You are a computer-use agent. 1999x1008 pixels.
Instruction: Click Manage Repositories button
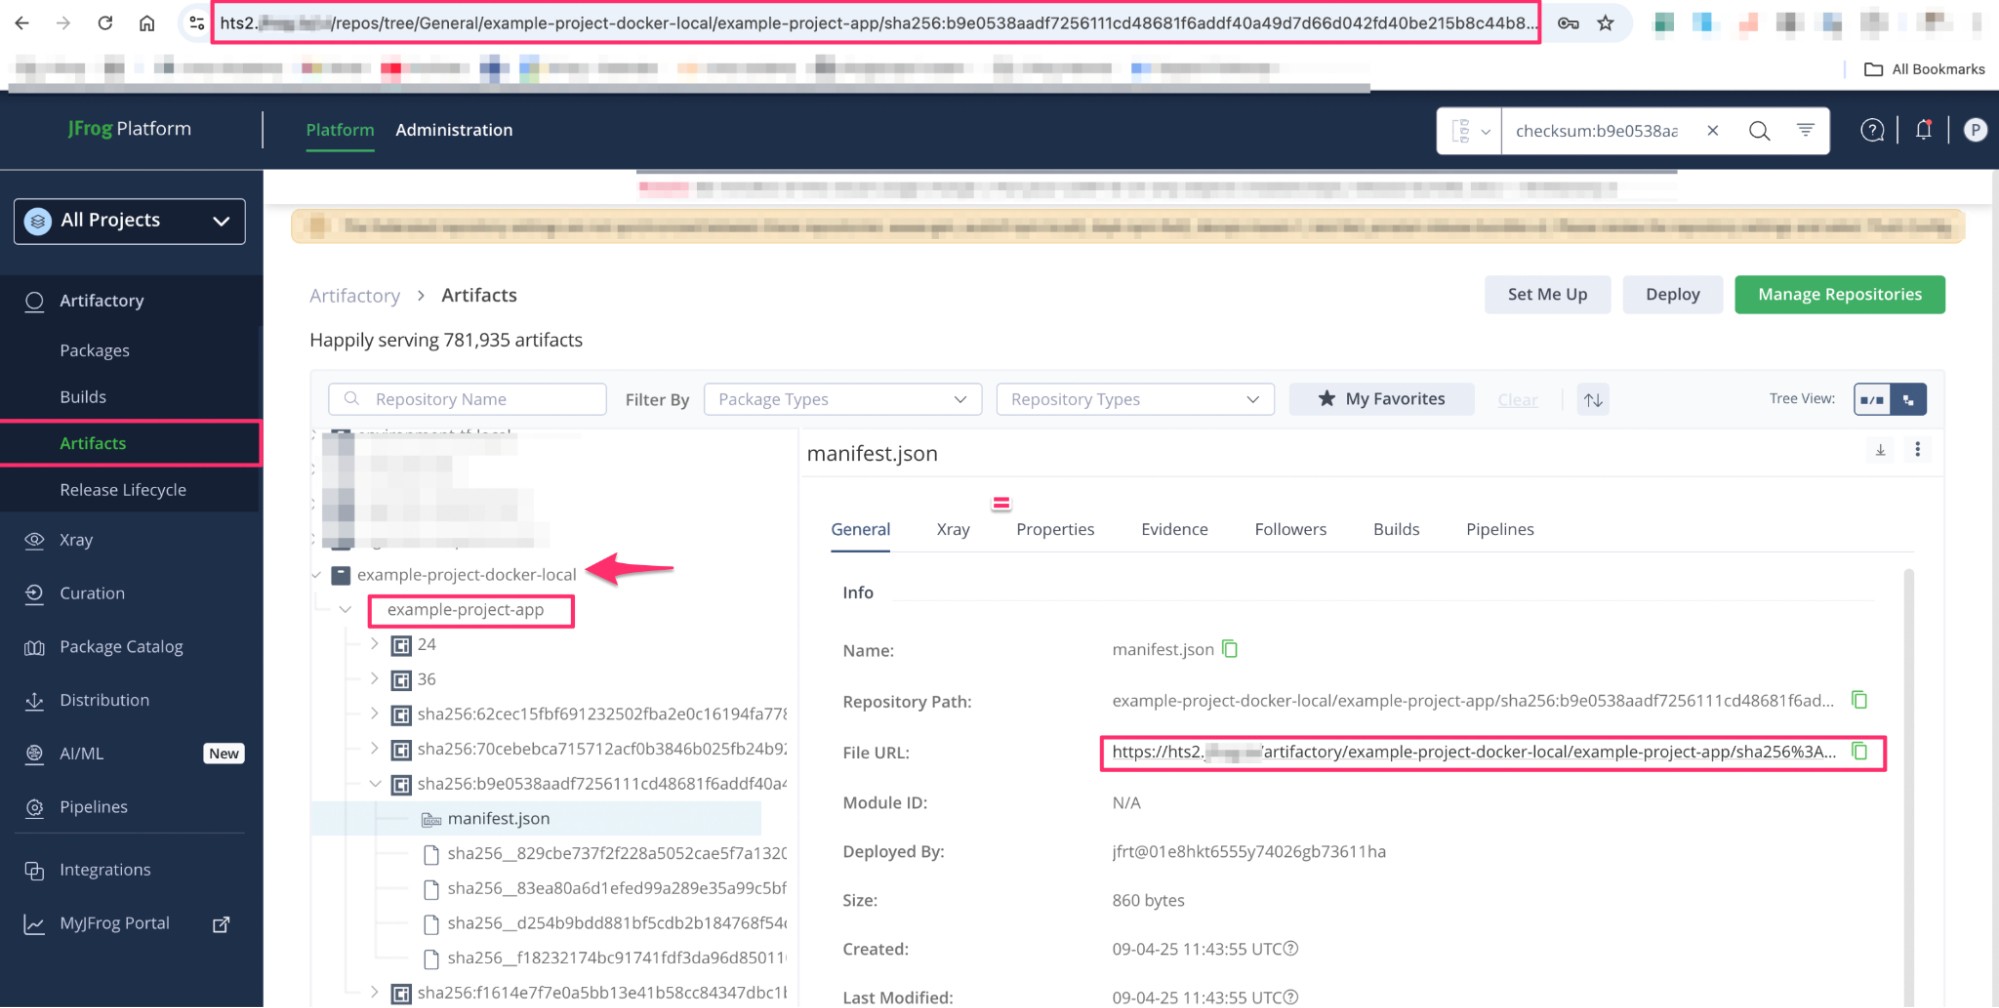click(x=1839, y=295)
